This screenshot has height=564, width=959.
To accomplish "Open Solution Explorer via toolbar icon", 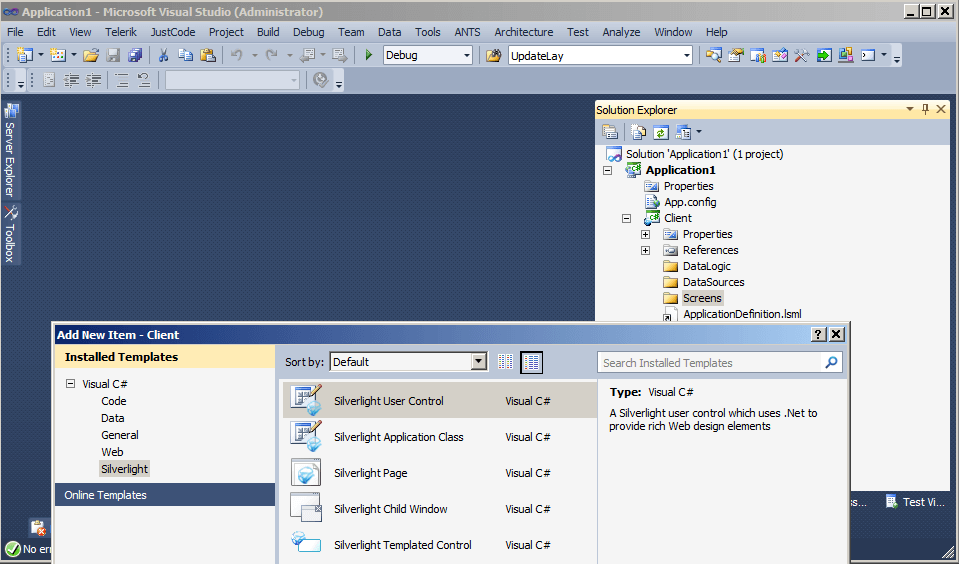I will click(x=714, y=55).
